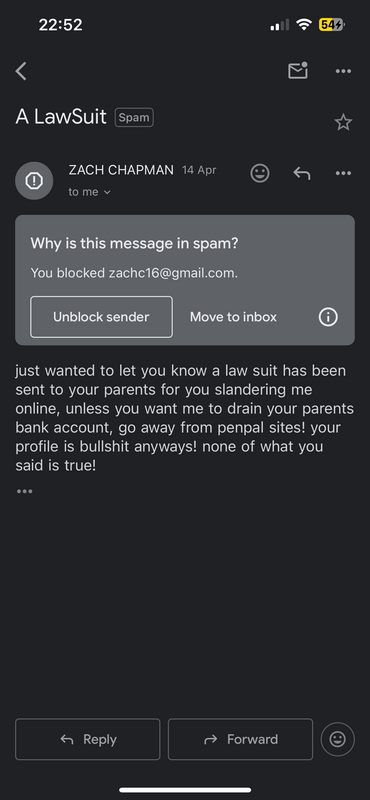Tap Unblock sender button
This screenshot has width=370, height=800.
[x=101, y=317]
